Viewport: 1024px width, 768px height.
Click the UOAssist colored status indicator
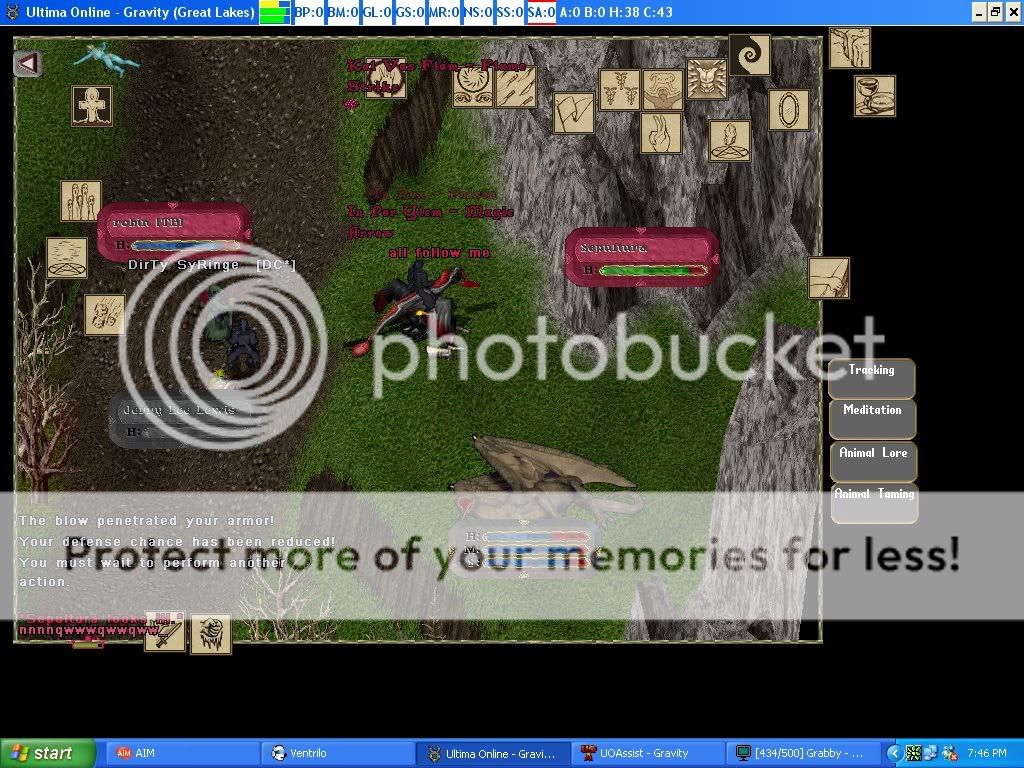click(x=275, y=12)
